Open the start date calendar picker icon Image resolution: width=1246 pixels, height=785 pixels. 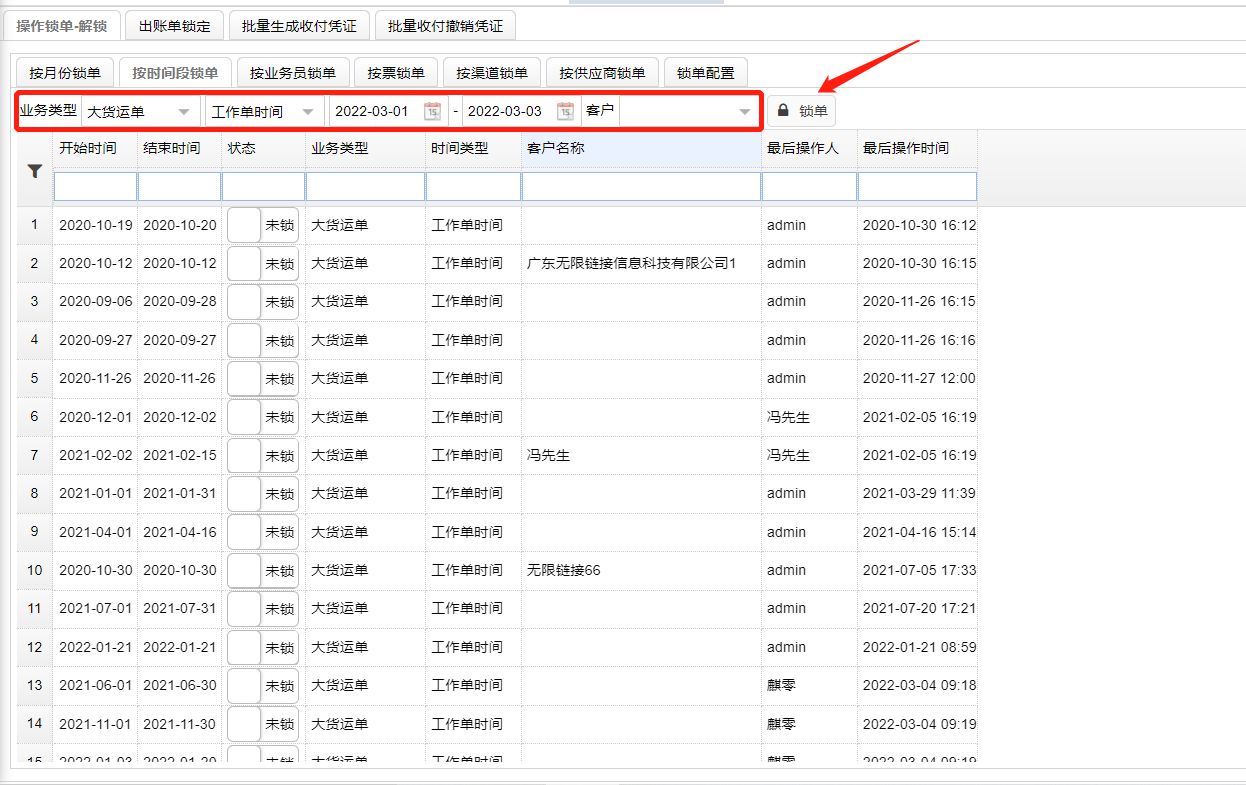[x=432, y=111]
